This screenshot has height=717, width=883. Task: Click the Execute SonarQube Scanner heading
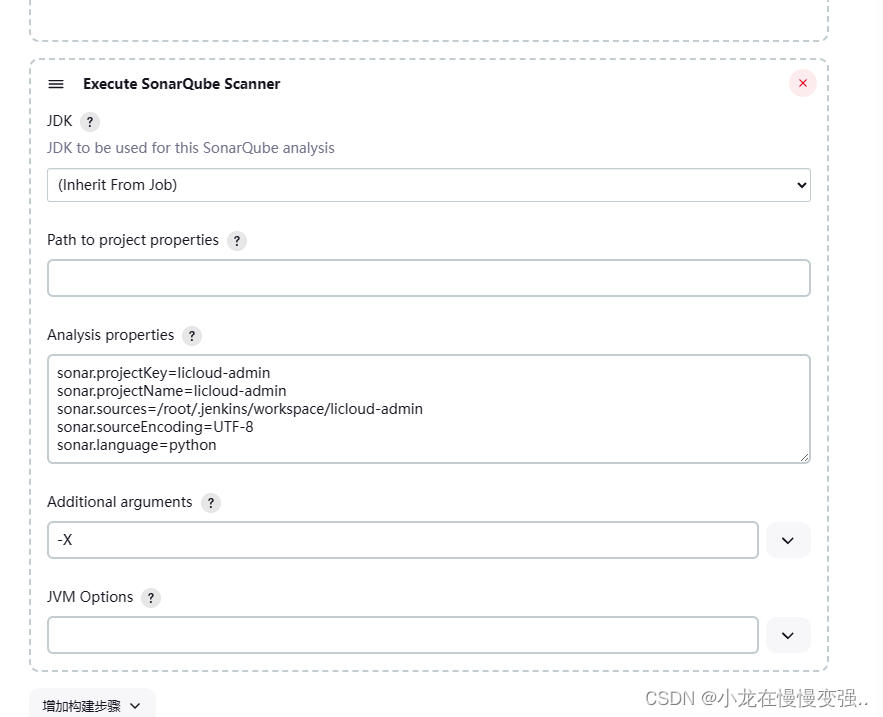[x=181, y=84]
